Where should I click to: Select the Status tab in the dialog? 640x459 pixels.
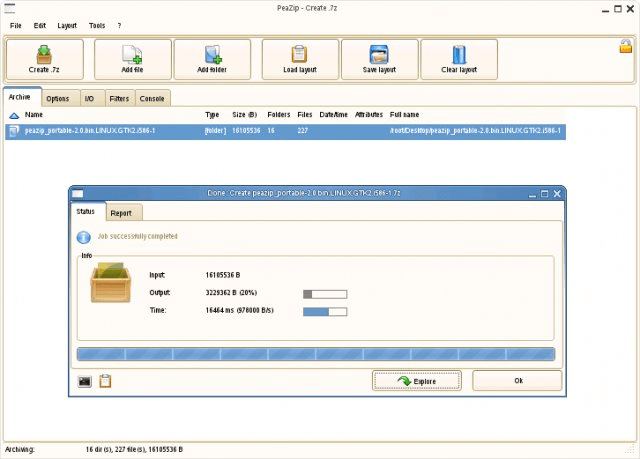pyautogui.click(x=88, y=211)
